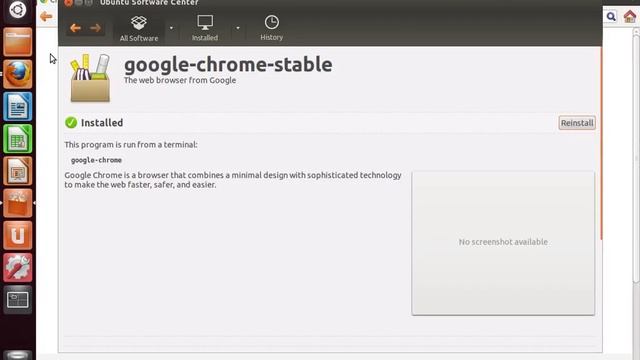This screenshot has width=640, height=360.
Task: Launch LibreOffice Impress from the dock
Action: 18,171
